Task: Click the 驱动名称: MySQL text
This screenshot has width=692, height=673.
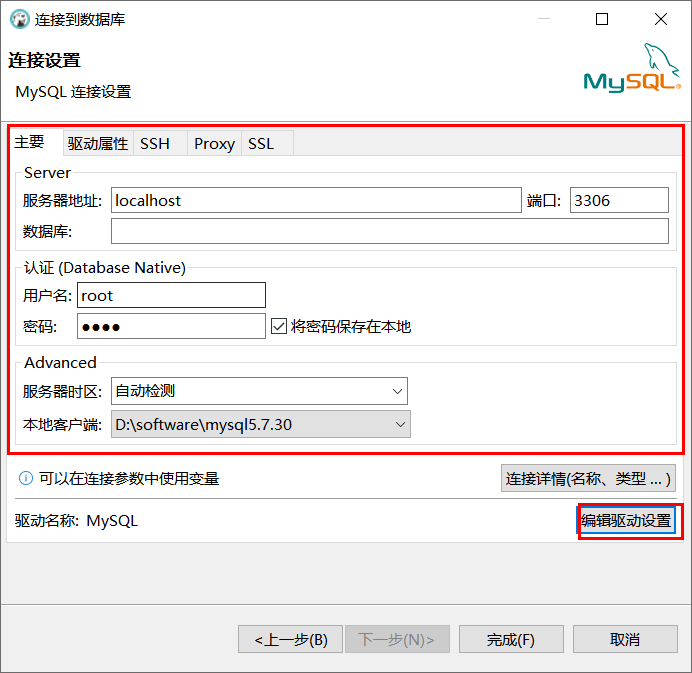Action: coord(76,521)
